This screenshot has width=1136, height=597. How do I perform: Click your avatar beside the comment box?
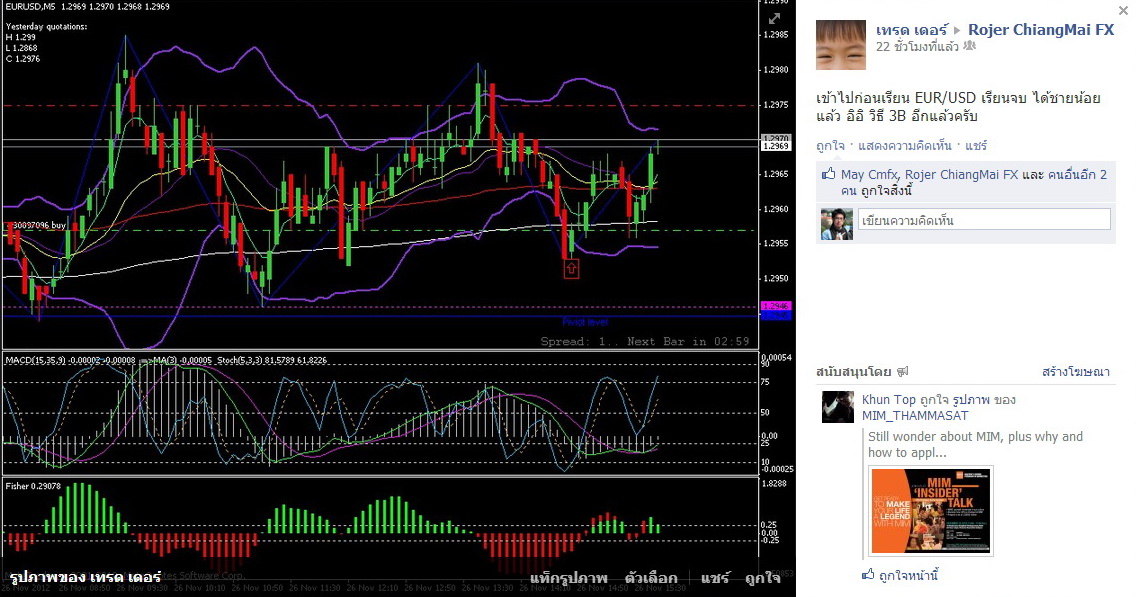837,224
